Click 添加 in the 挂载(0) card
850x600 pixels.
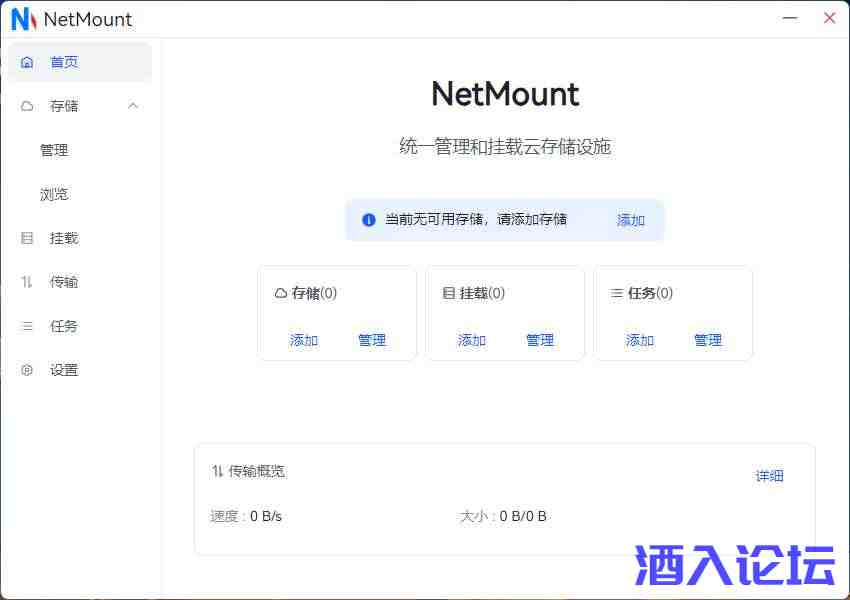pyautogui.click(x=472, y=340)
